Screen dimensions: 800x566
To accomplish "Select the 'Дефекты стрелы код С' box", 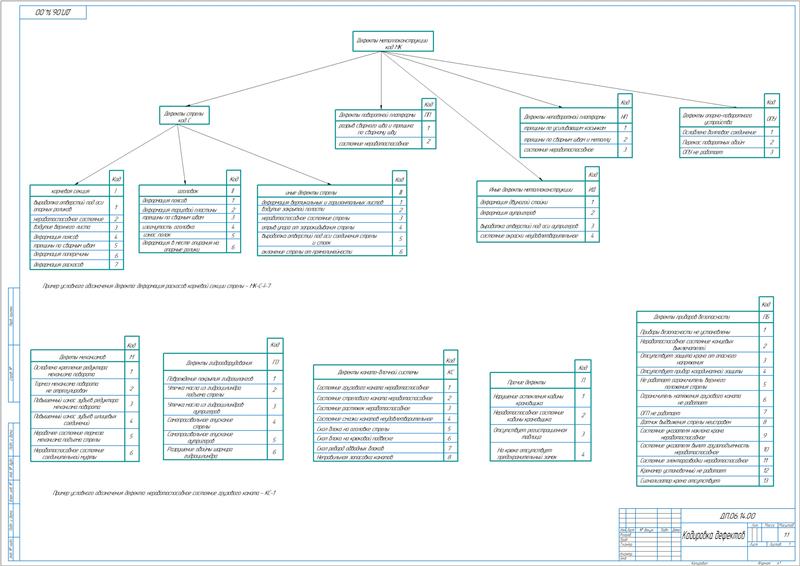I will 184,115.
